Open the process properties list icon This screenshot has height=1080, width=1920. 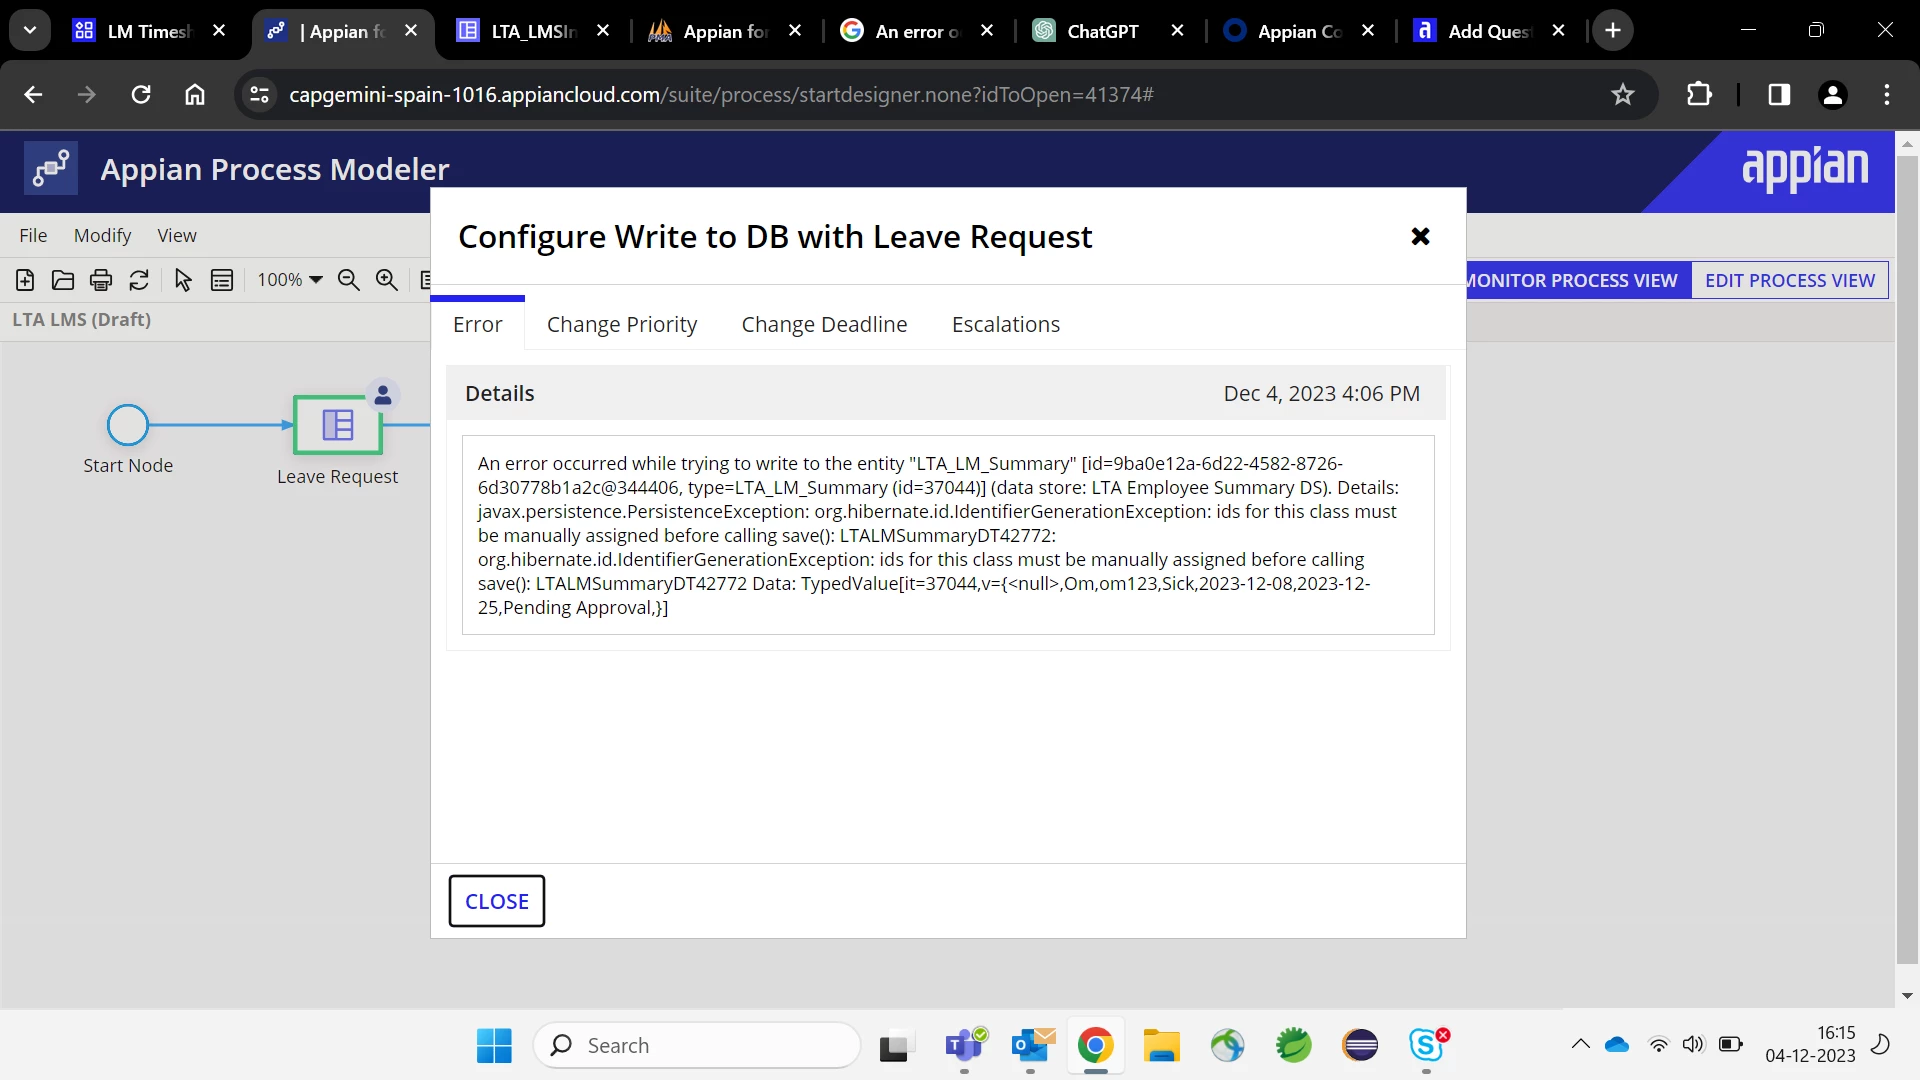[x=222, y=280]
